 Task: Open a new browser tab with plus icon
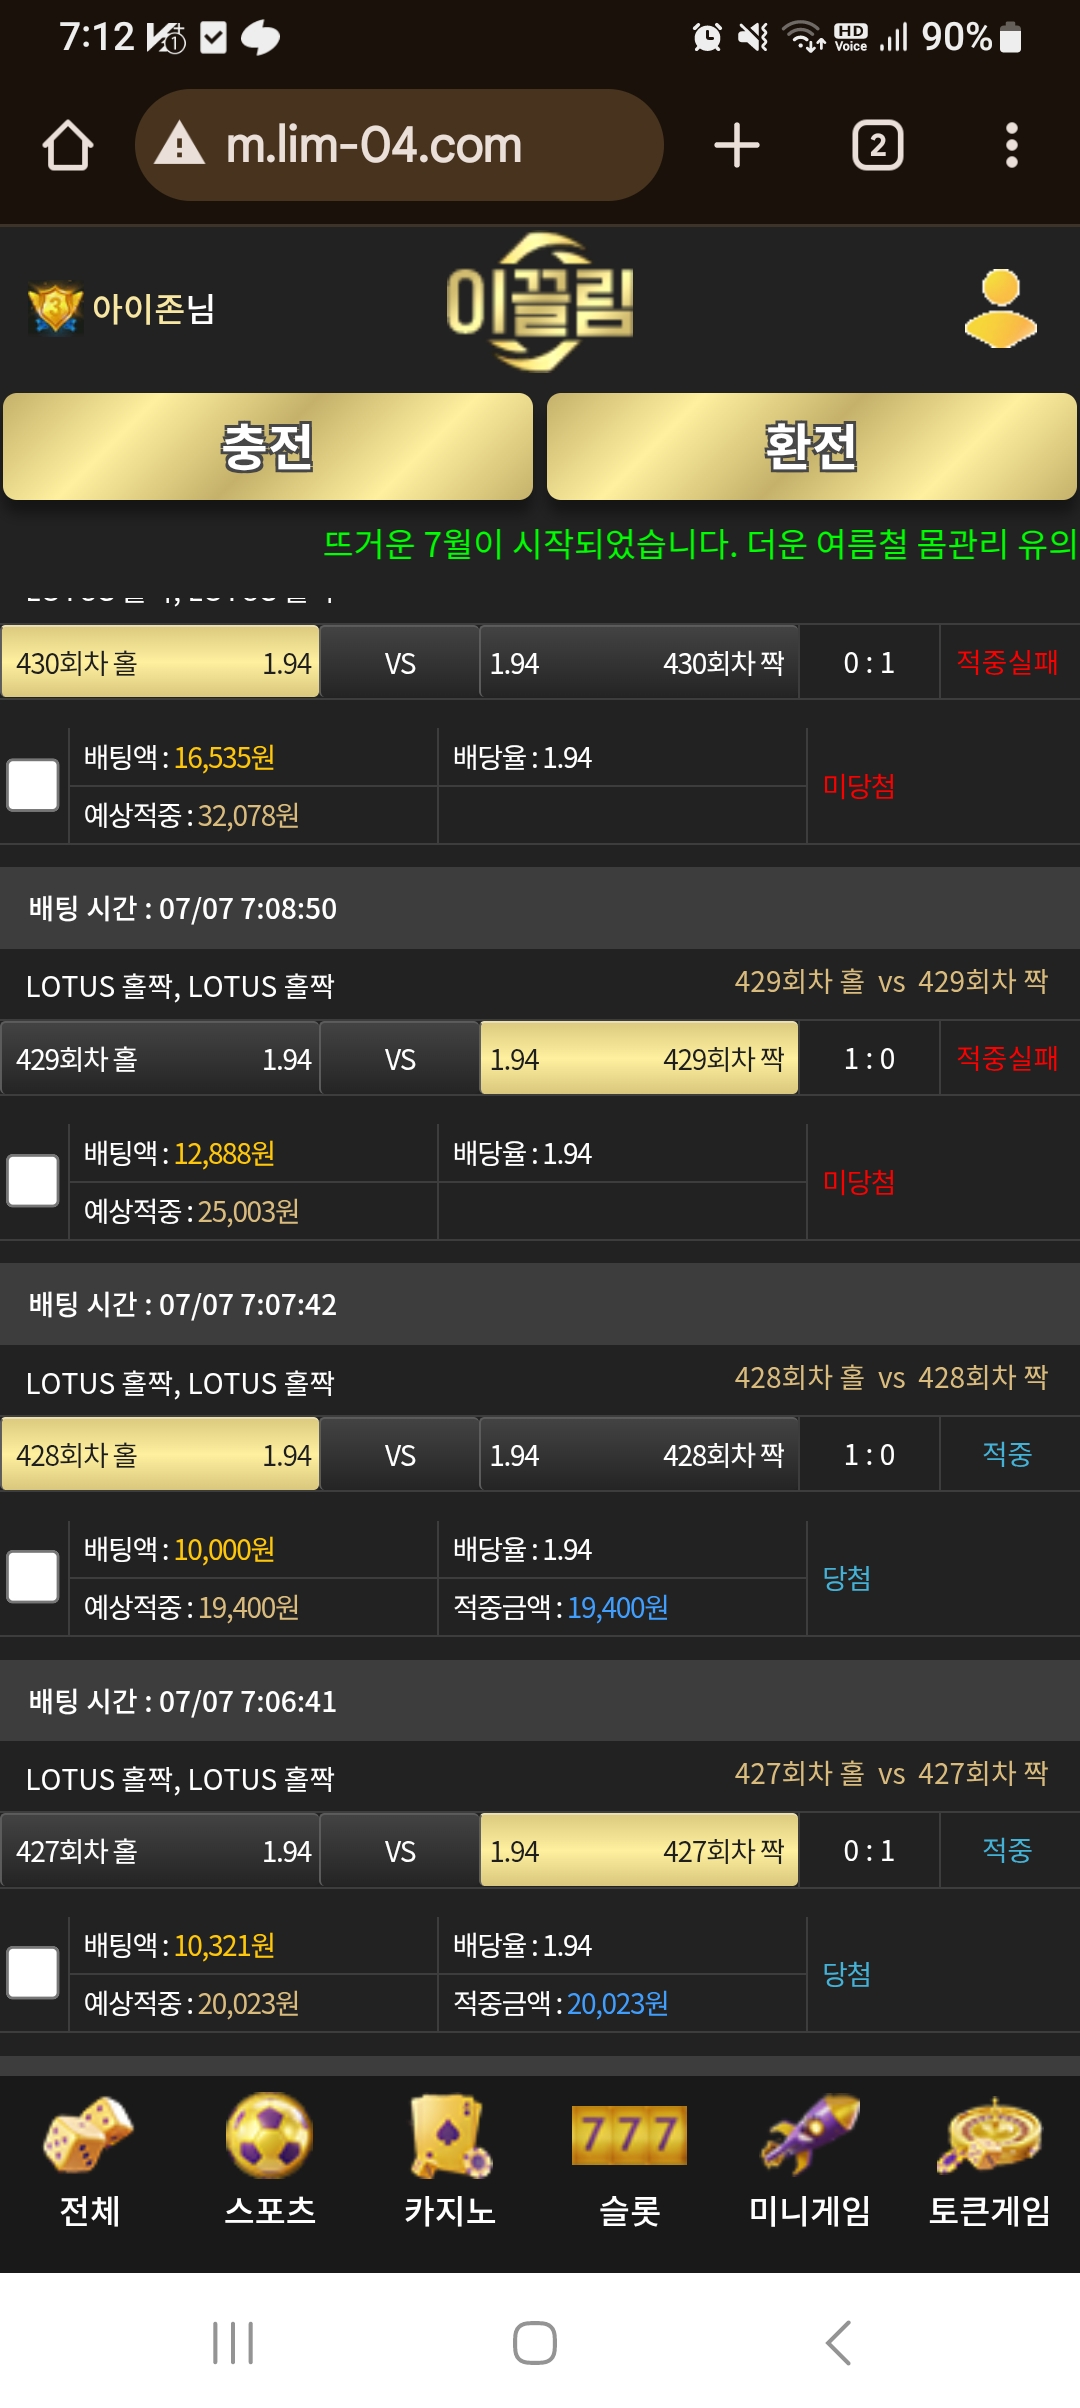737,146
